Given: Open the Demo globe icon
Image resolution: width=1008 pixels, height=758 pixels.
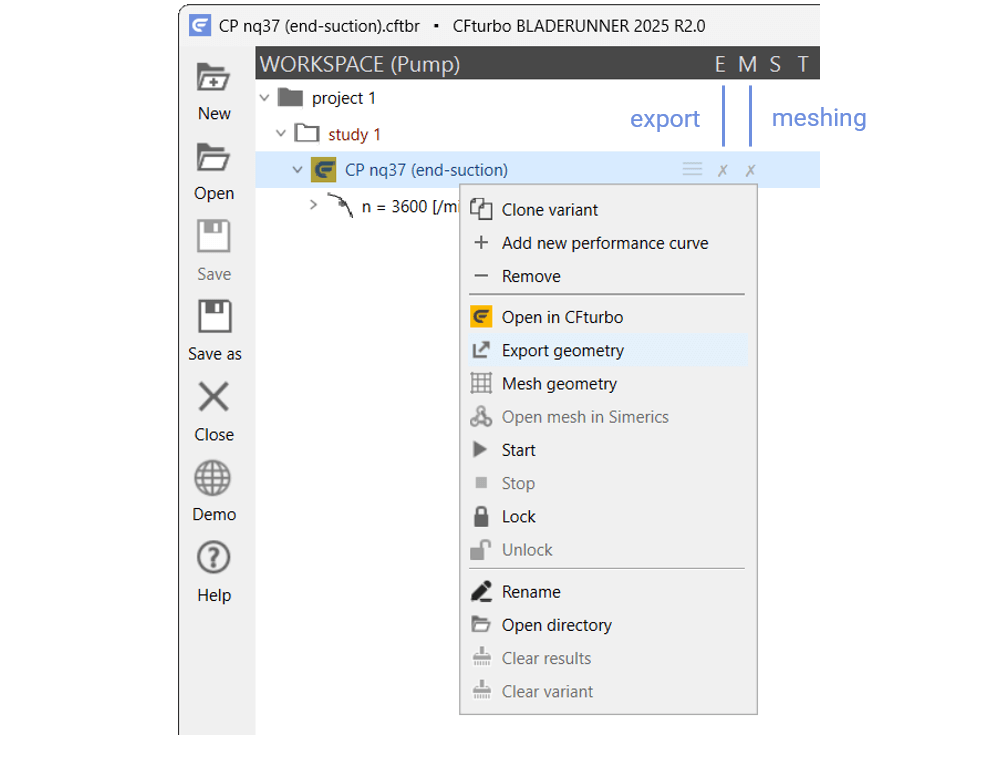Looking at the screenshot, I should 213,478.
